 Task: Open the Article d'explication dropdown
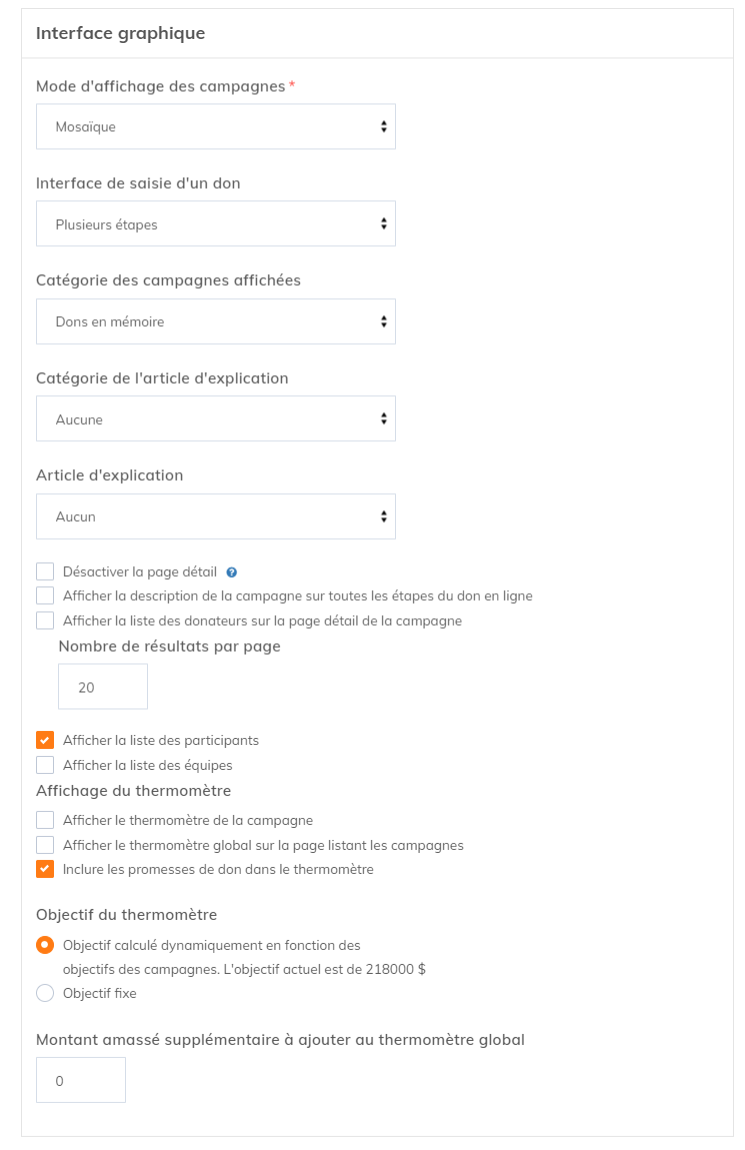coord(216,517)
